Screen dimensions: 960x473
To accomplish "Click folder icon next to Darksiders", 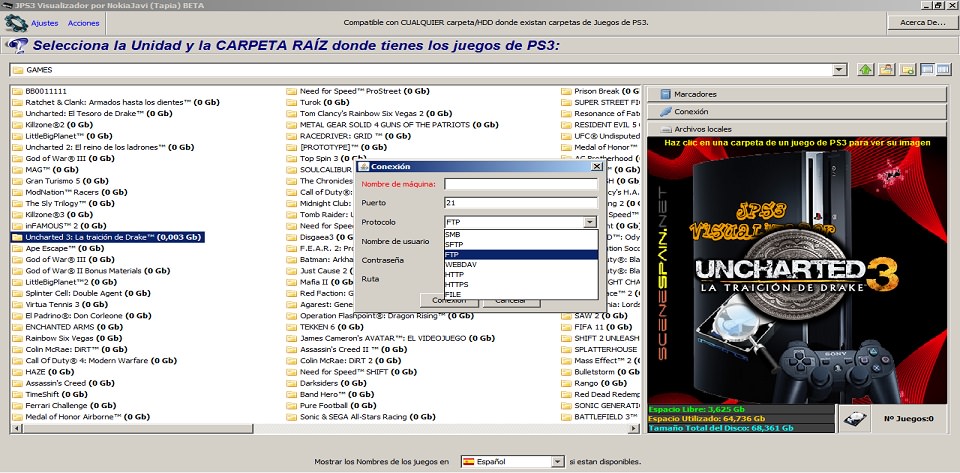I will click(x=291, y=383).
